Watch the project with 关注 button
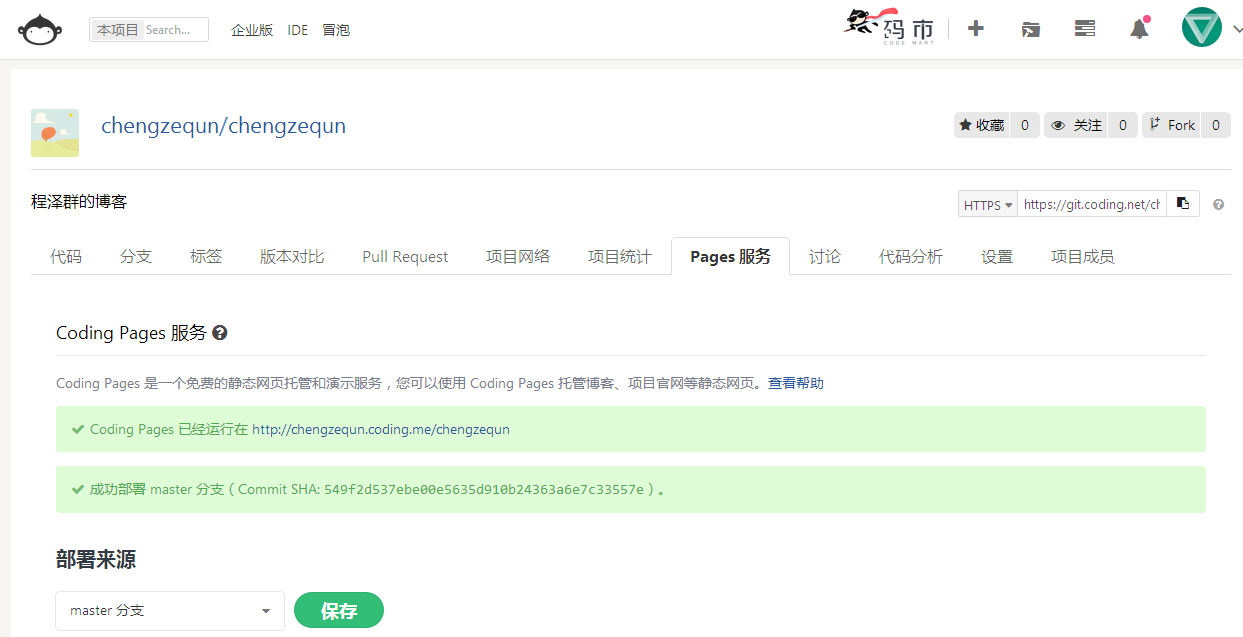This screenshot has width=1243, height=637. (1076, 125)
